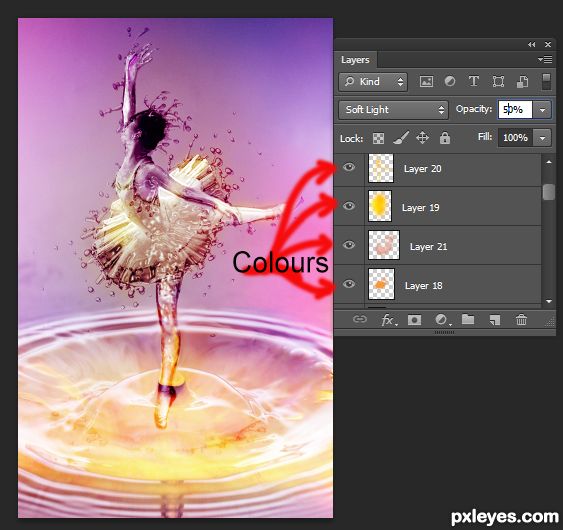The image size is (563, 530).
Task: Click lock image pixels brush icon
Action: click(401, 138)
